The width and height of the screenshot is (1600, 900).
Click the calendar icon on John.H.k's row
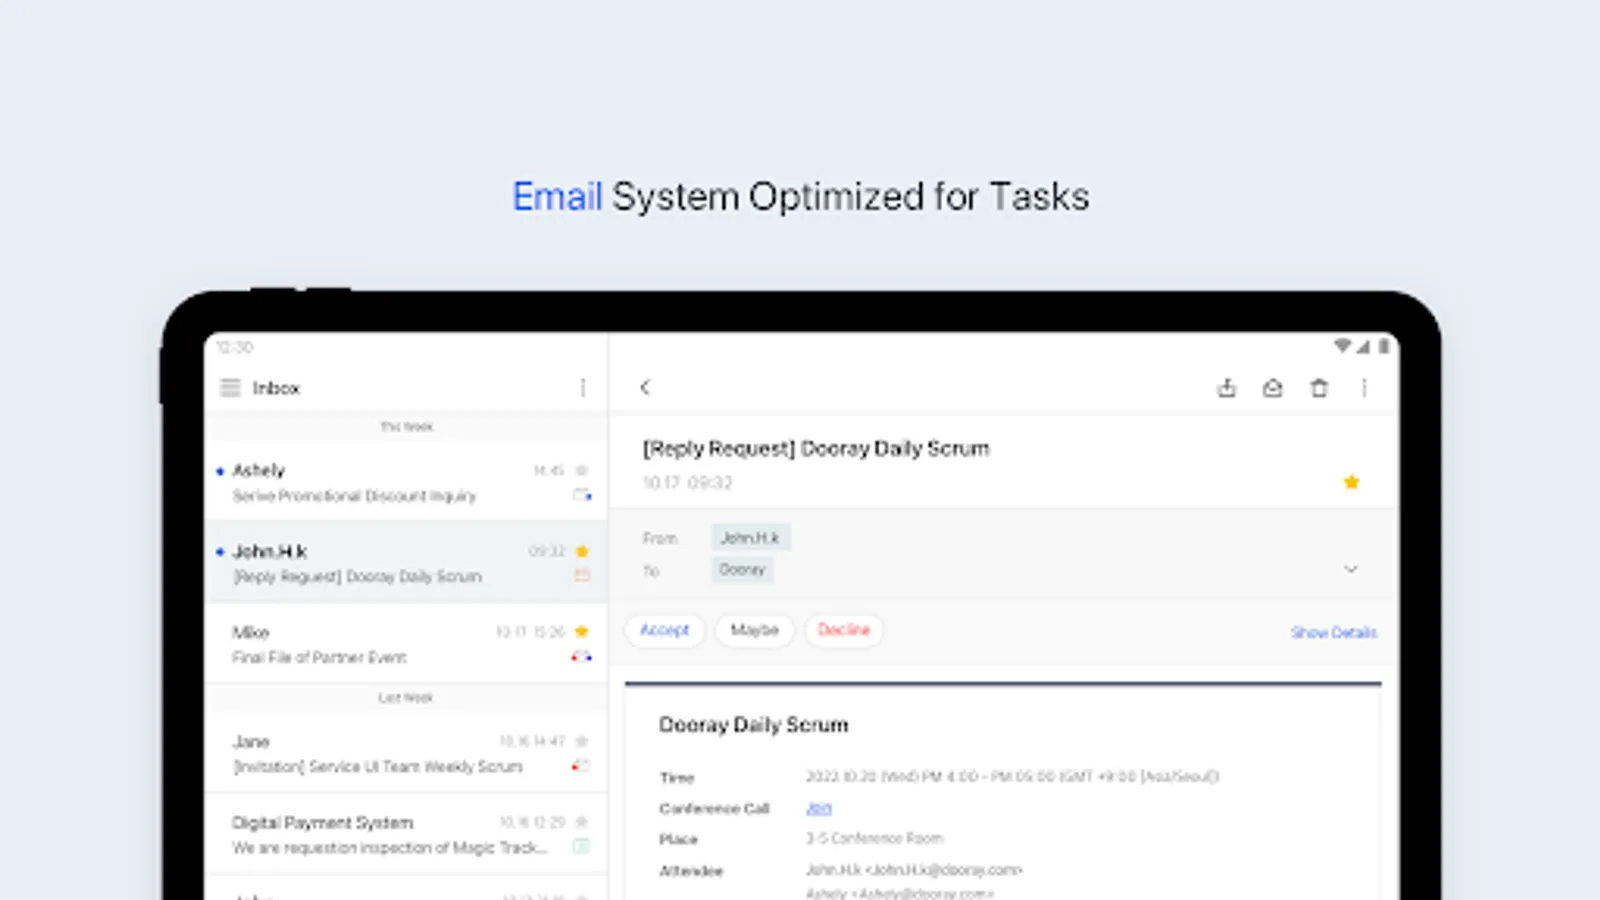pos(582,576)
